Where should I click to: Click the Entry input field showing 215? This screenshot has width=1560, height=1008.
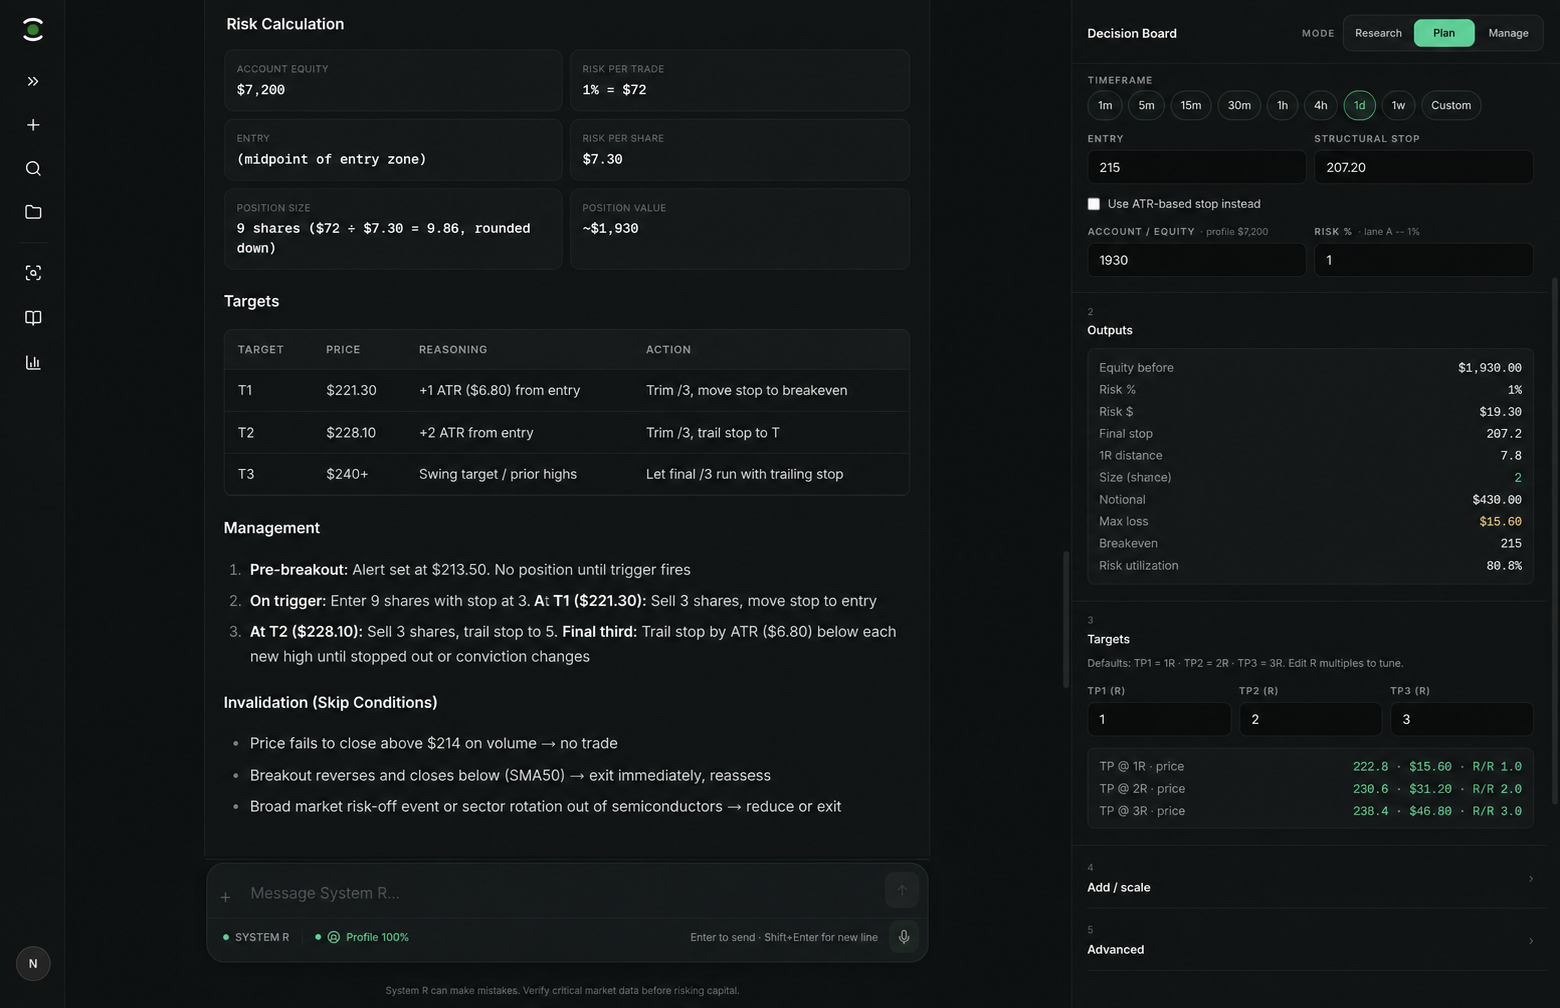(1196, 167)
